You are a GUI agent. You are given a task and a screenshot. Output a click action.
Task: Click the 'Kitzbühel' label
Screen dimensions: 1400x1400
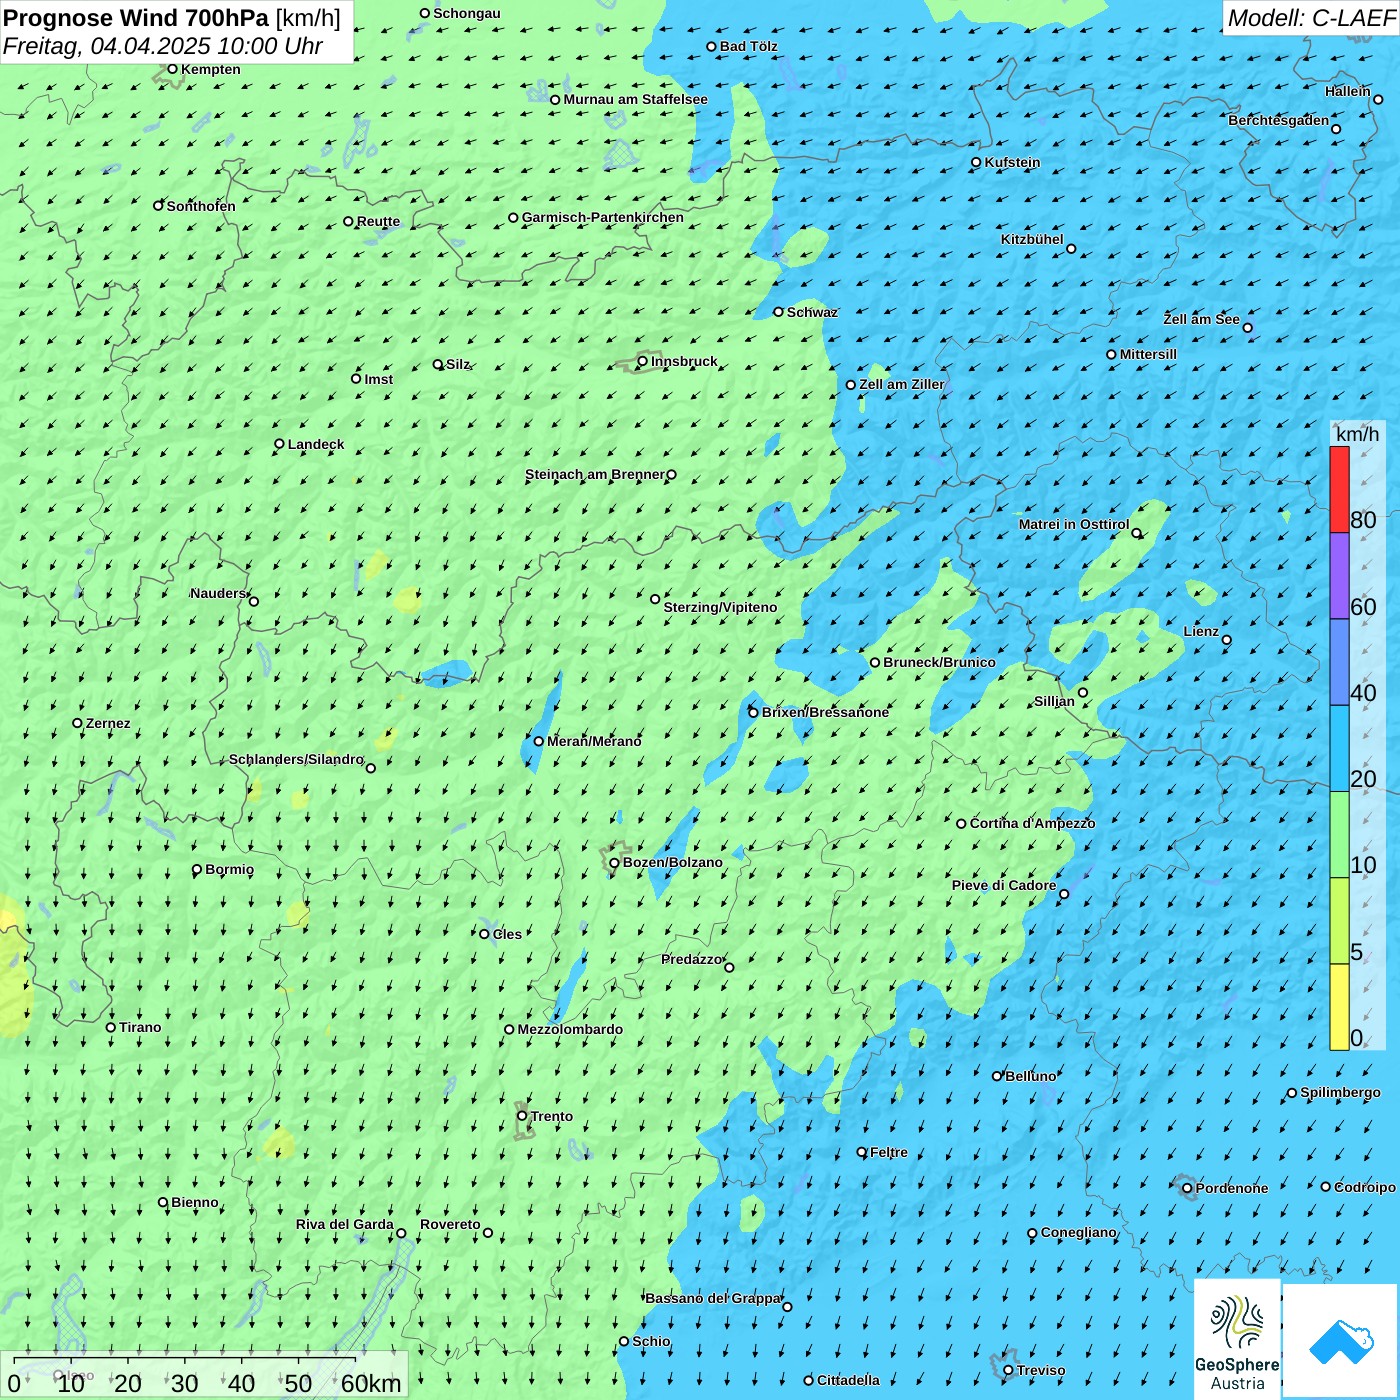[x=1032, y=239]
